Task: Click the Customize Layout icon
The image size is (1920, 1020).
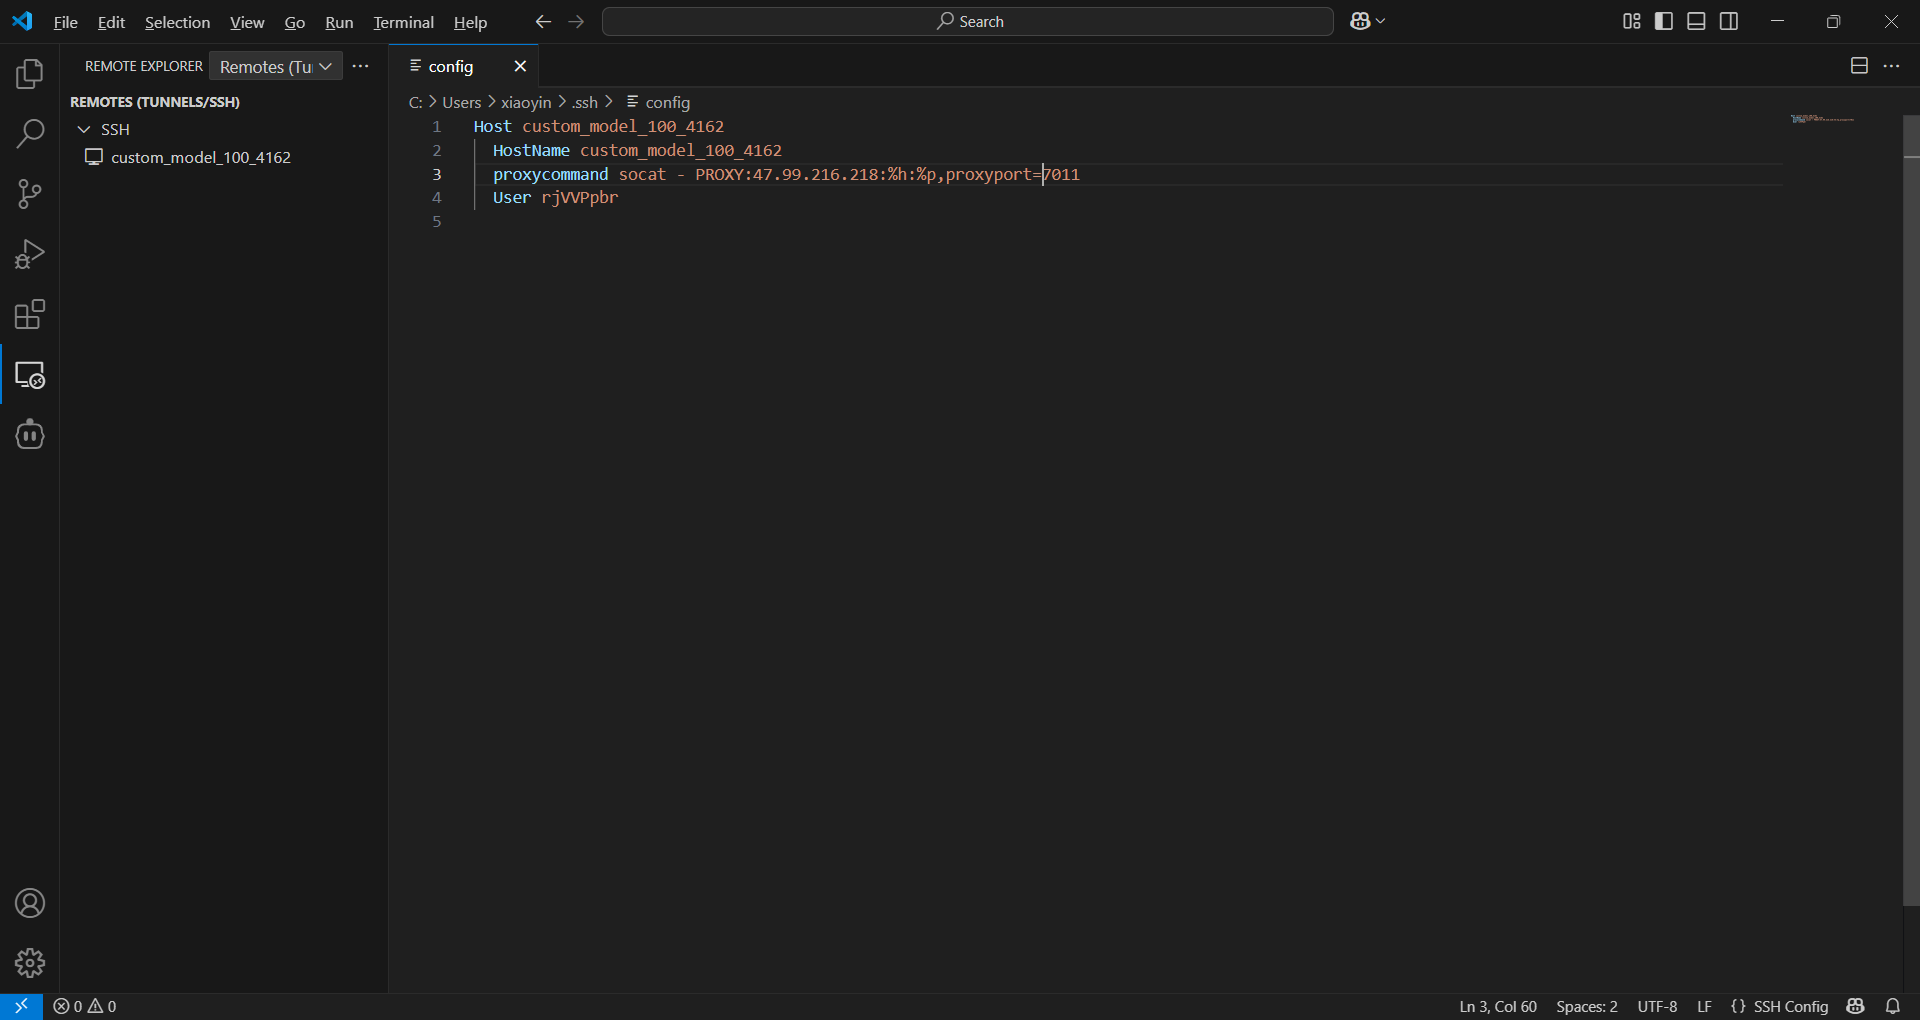Action: 1632,21
